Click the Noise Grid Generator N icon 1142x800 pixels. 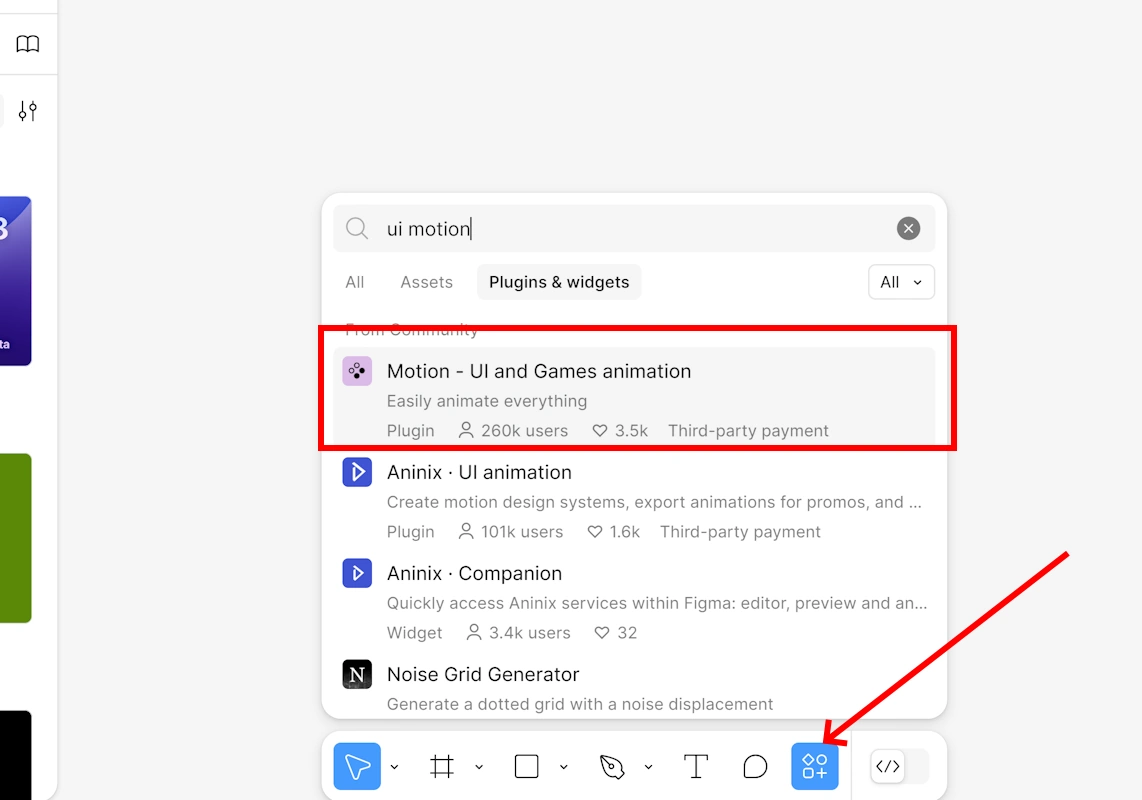pos(357,675)
